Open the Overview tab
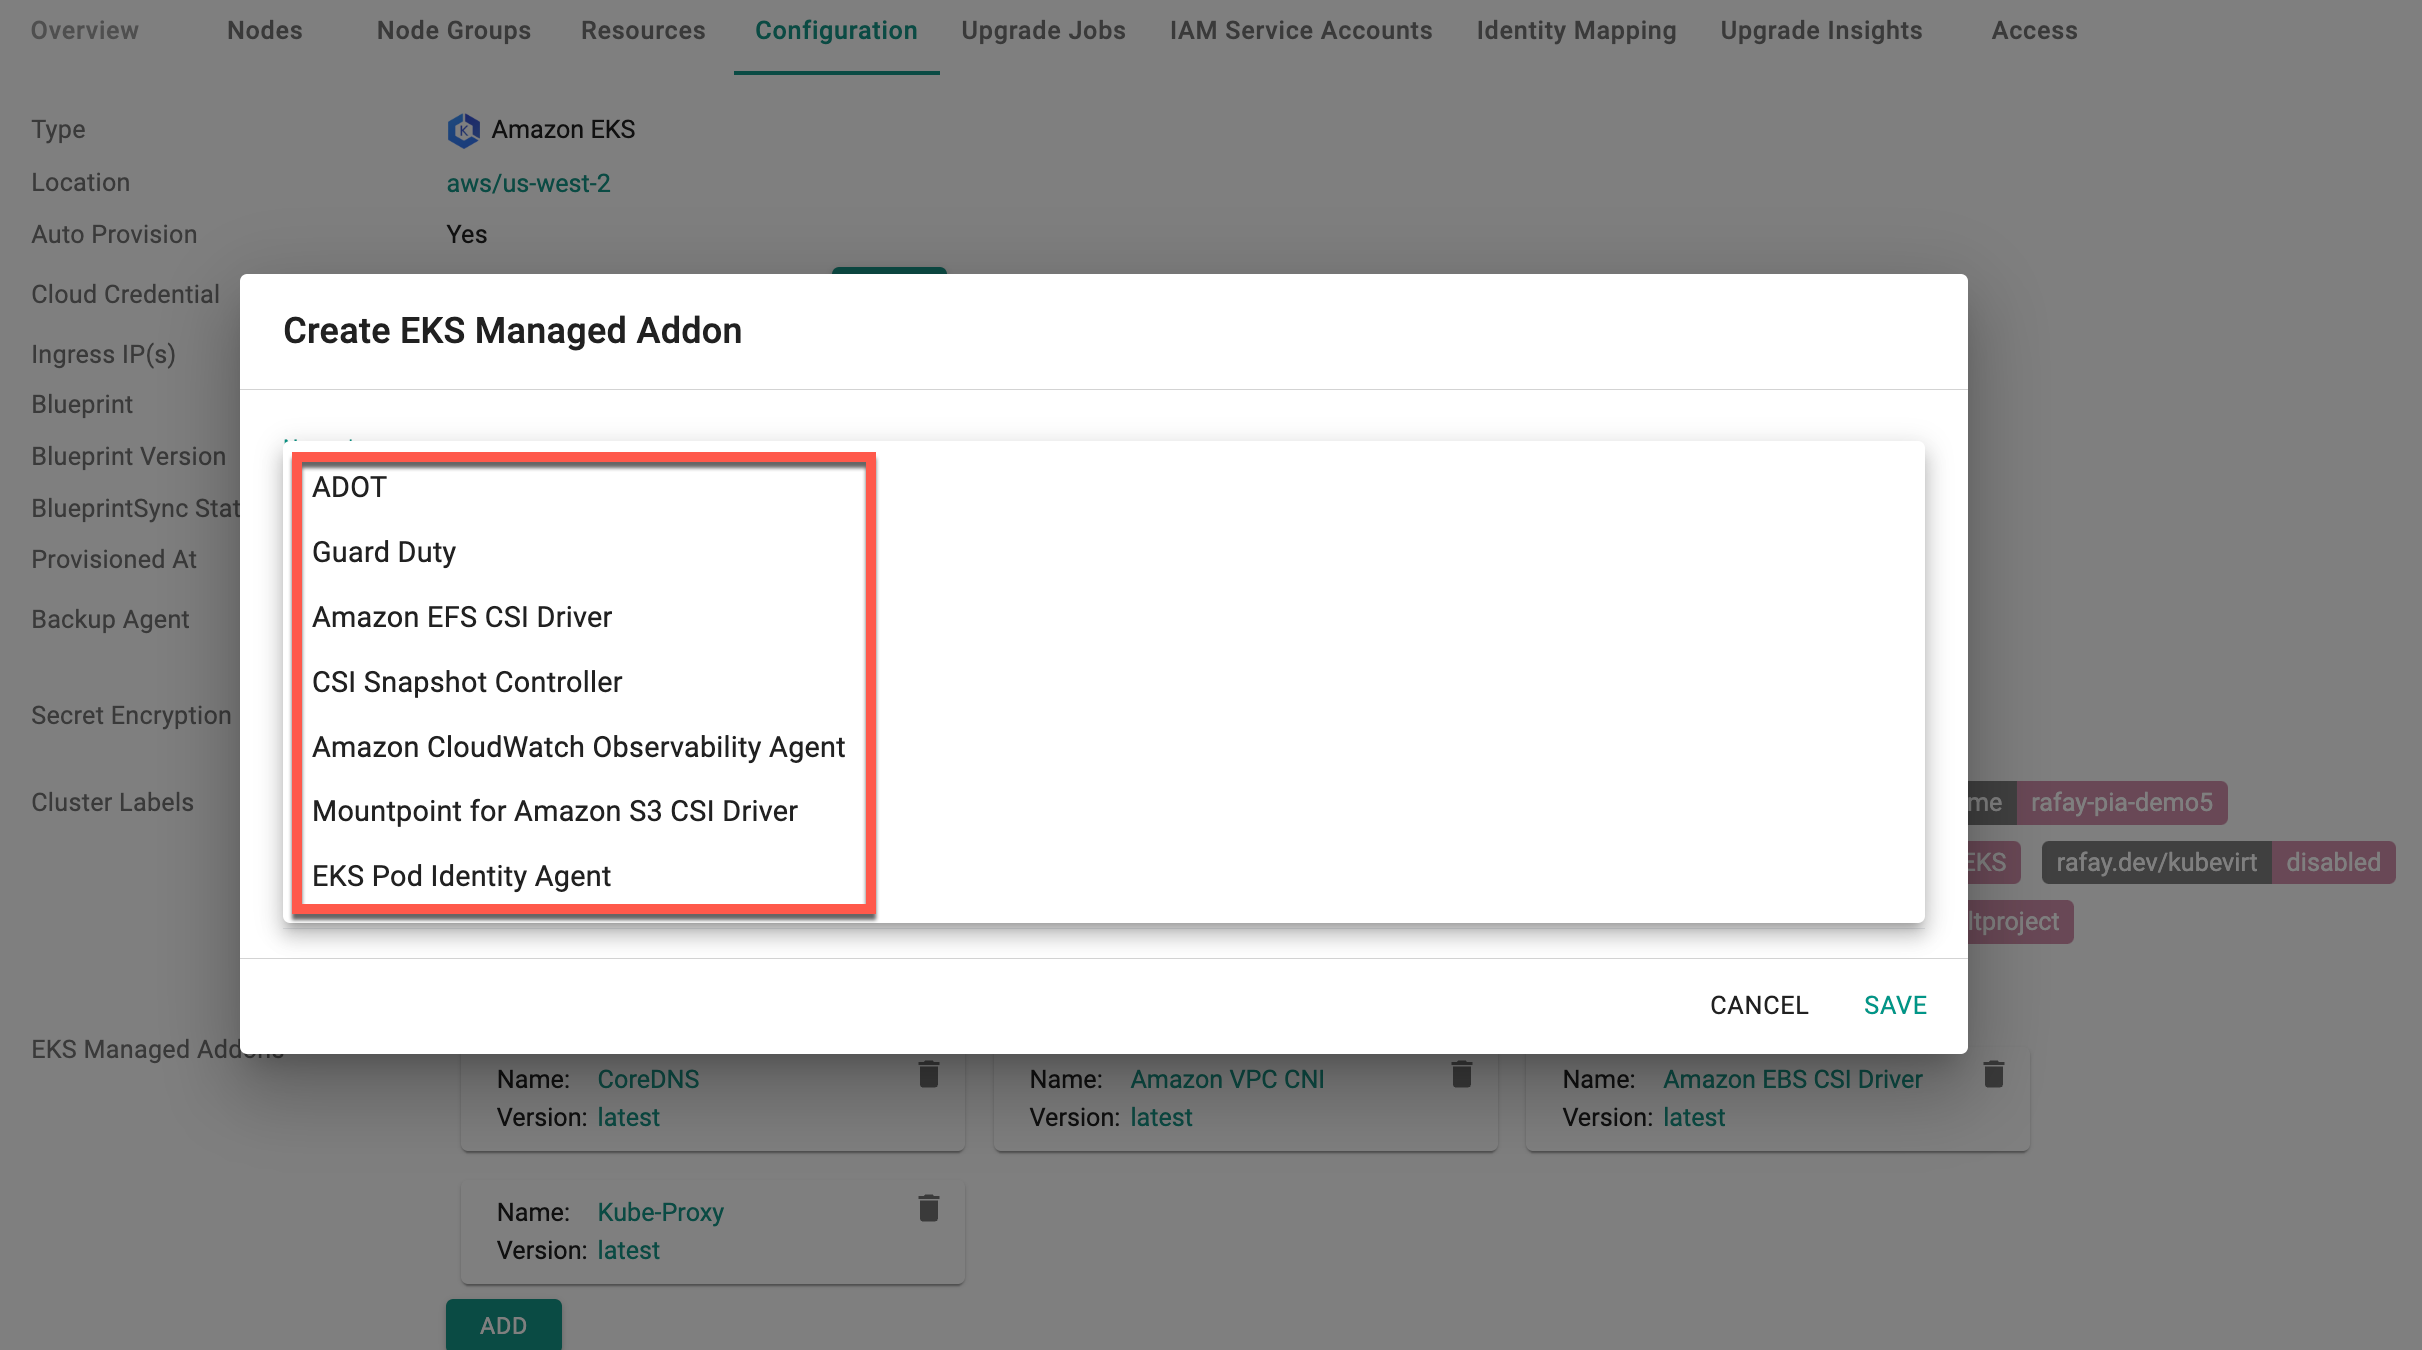 (85, 31)
